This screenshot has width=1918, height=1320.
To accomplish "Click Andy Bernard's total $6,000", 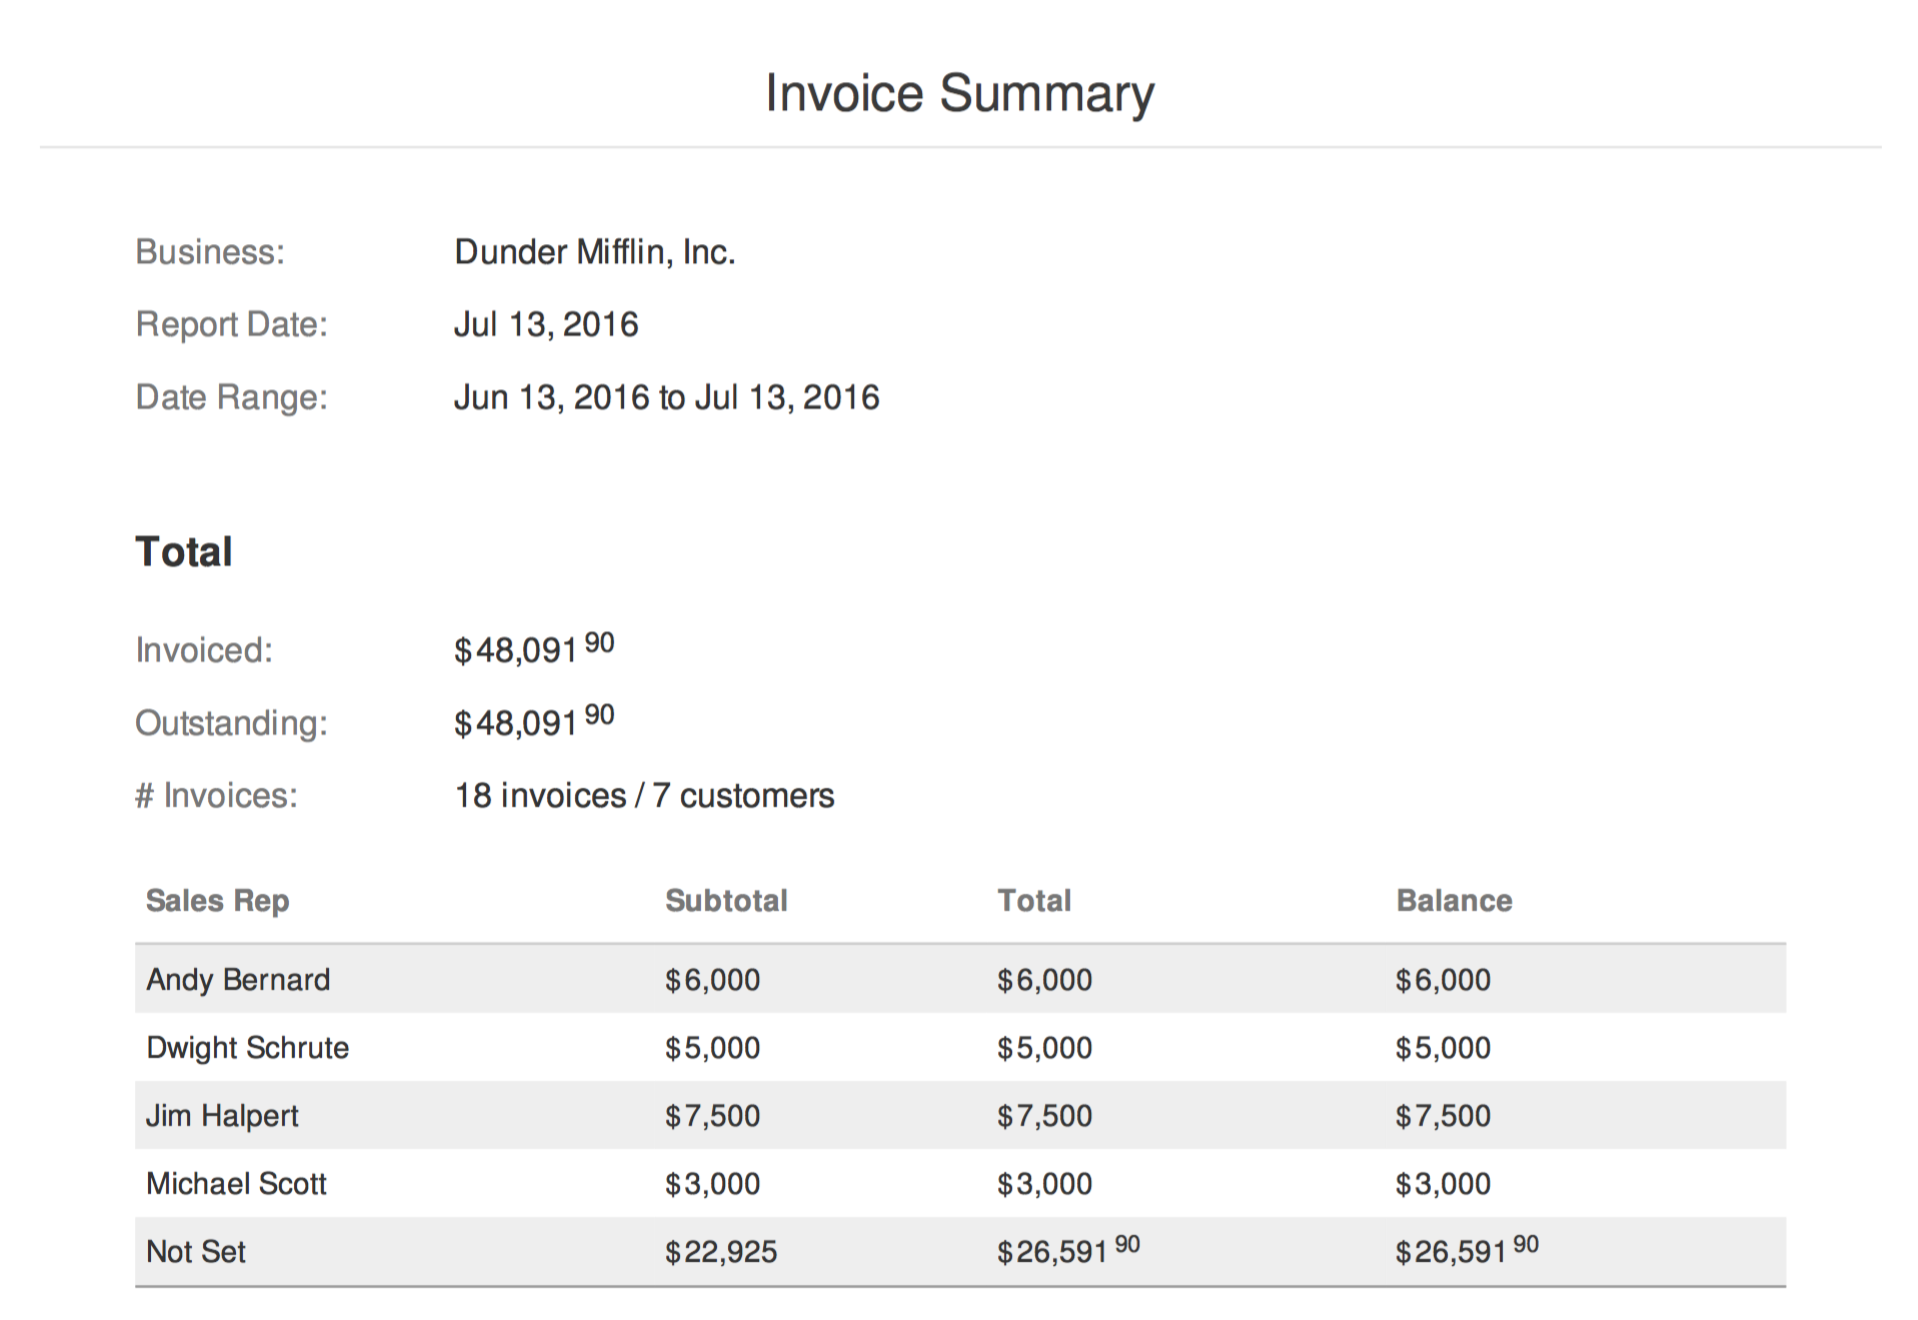I will pyautogui.click(x=1045, y=980).
